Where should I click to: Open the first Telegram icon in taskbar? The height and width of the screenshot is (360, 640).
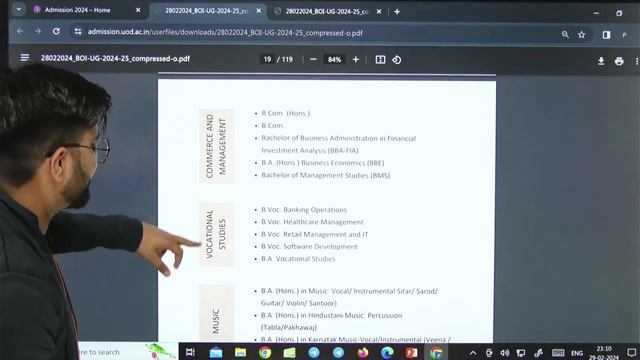313,352
